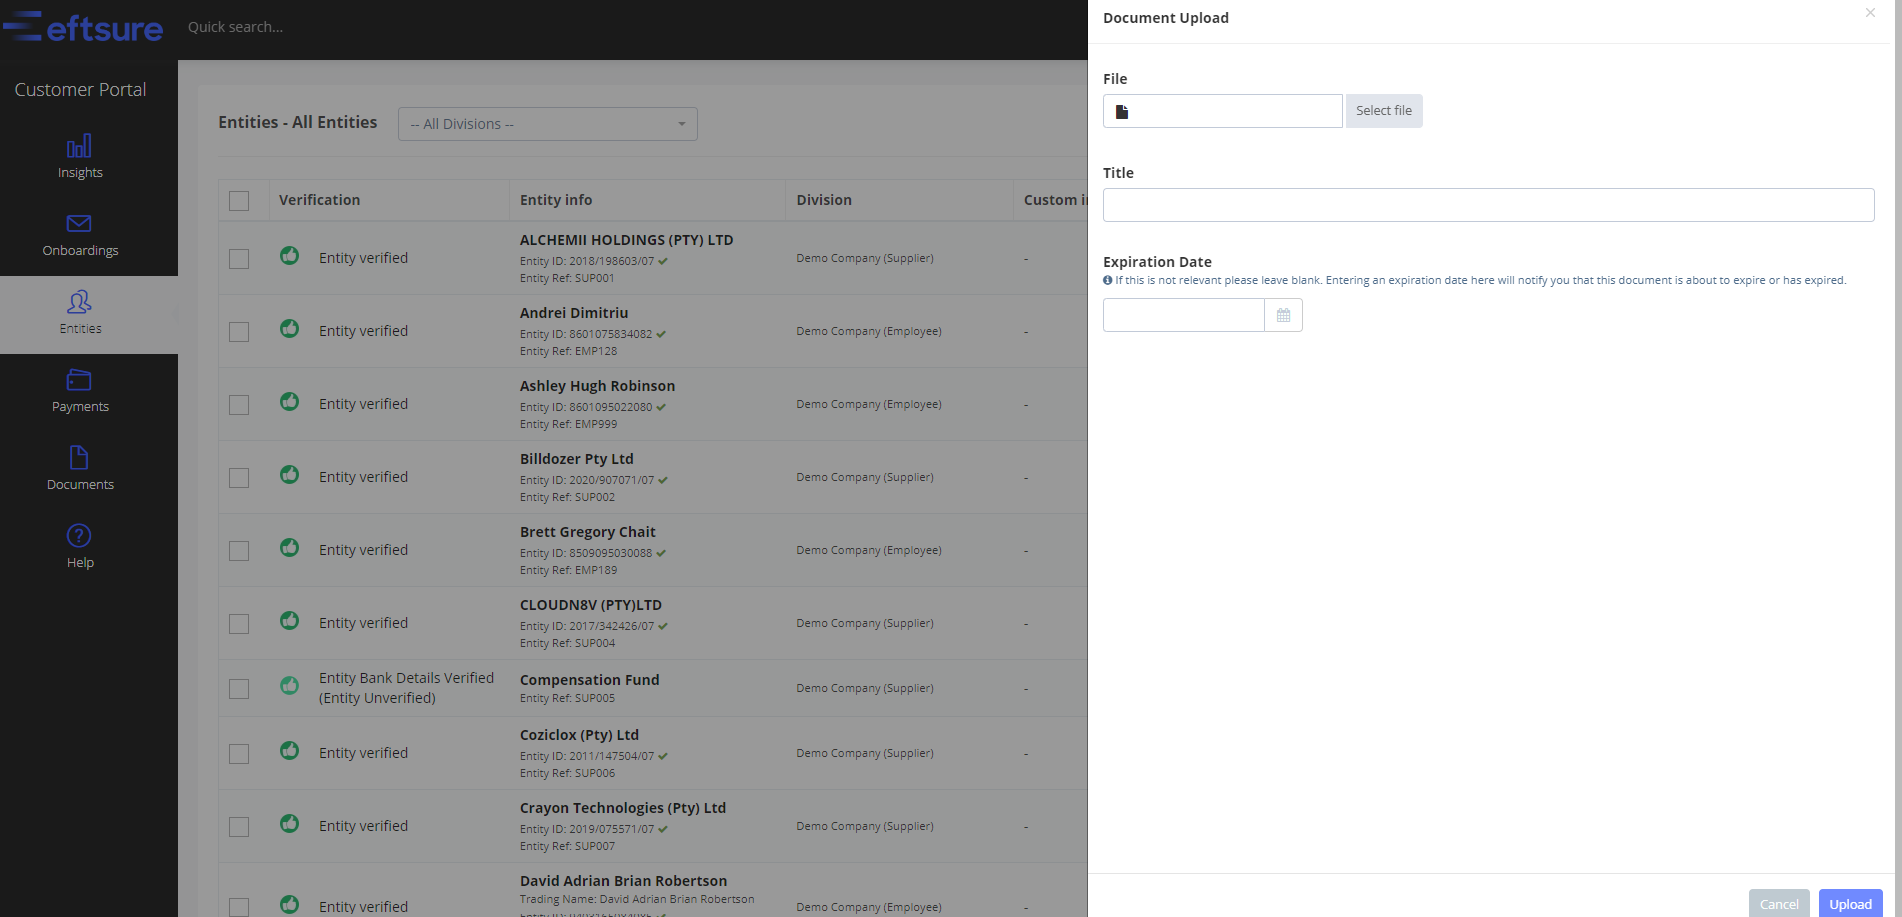Viewport: 1902px width, 917px height.
Task: Focus the Title input field
Action: [1487, 205]
